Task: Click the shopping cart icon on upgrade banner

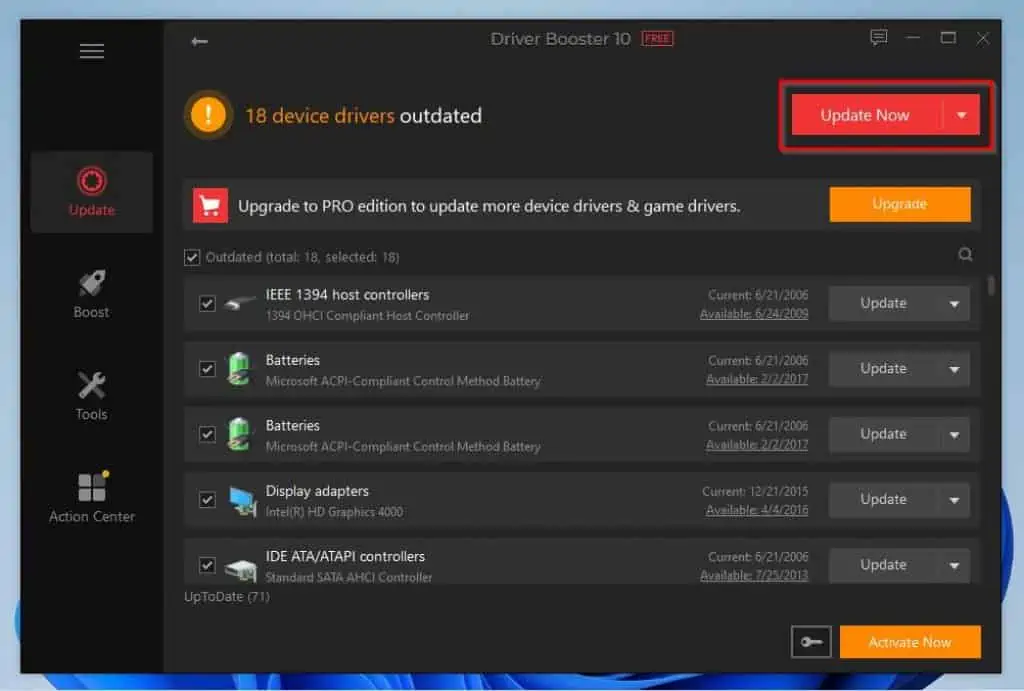Action: pos(209,203)
